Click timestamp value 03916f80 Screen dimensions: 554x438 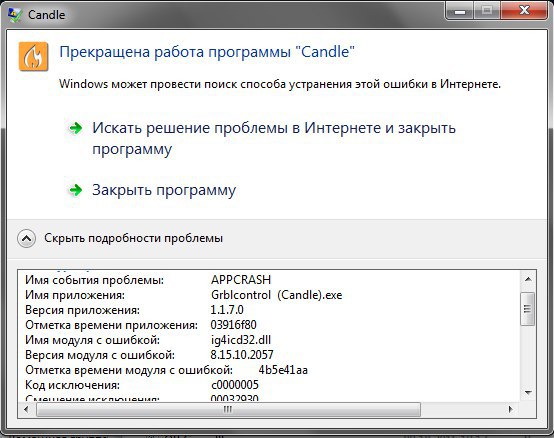(234, 325)
